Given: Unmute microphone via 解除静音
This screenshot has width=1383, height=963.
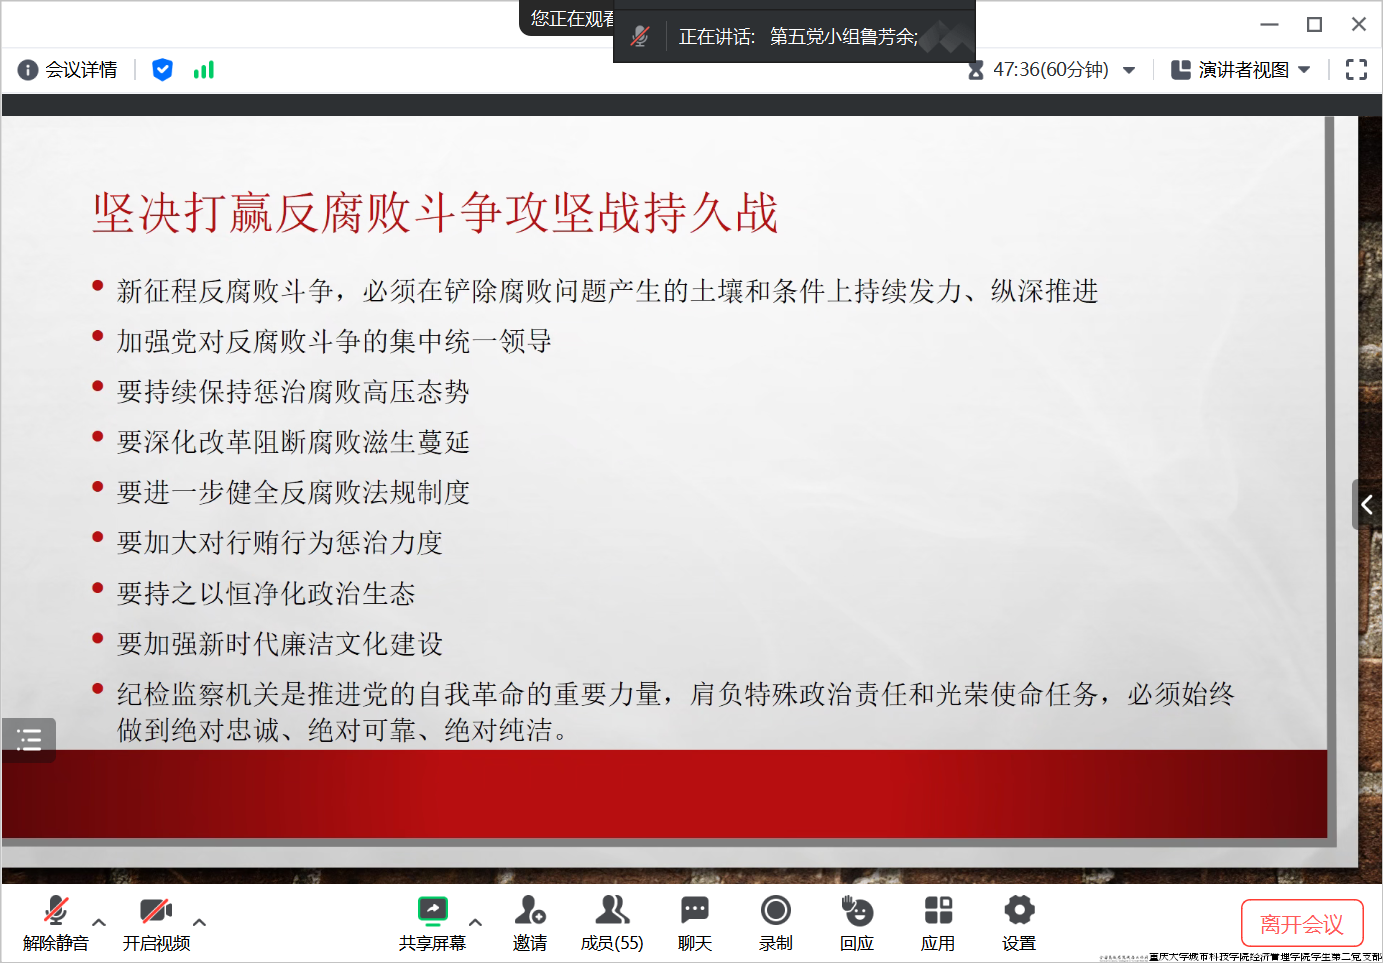Looking at the screenshot, I should [56, 922].
